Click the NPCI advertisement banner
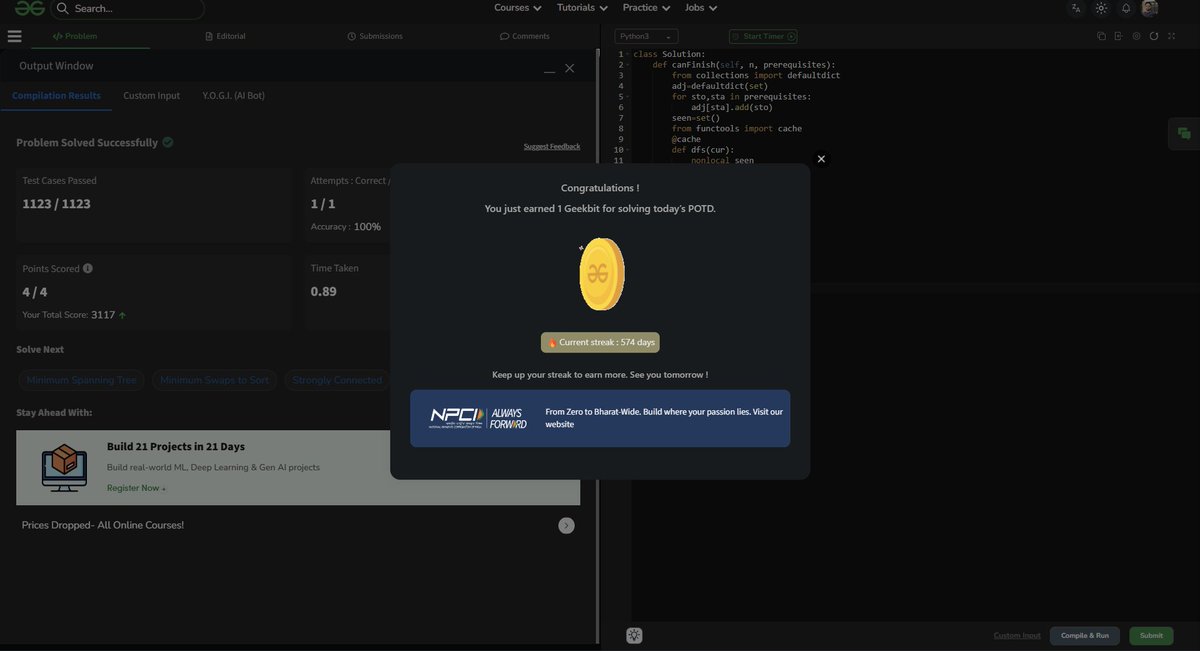Viewport: 1200px width, 651px height. point(600,418)
